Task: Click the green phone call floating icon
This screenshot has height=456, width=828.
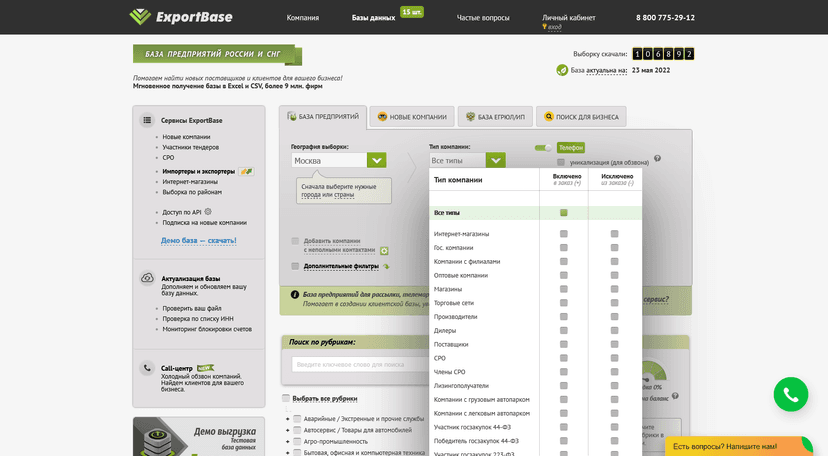Action: tap(791, 394)
